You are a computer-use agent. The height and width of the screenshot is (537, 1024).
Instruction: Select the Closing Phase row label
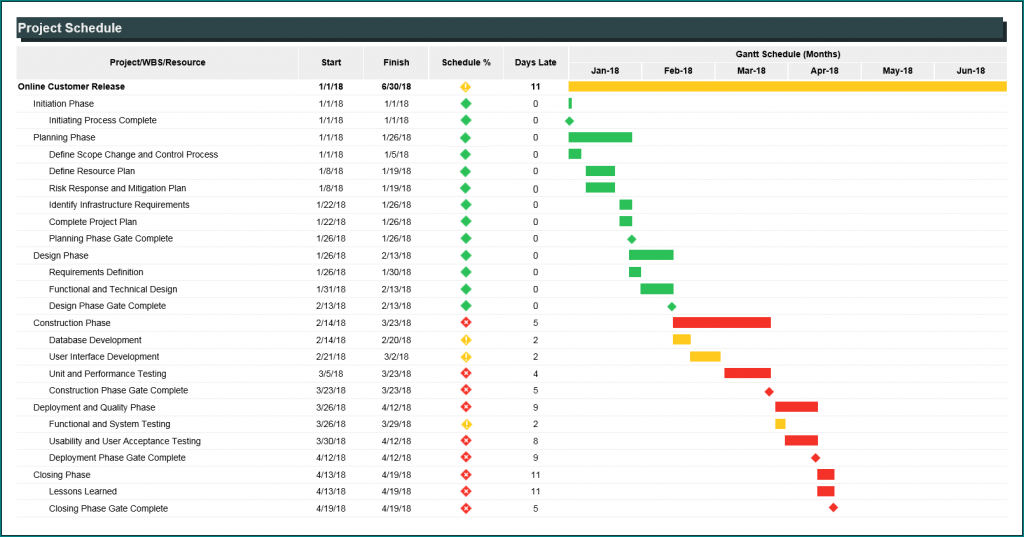click(61, 475)
